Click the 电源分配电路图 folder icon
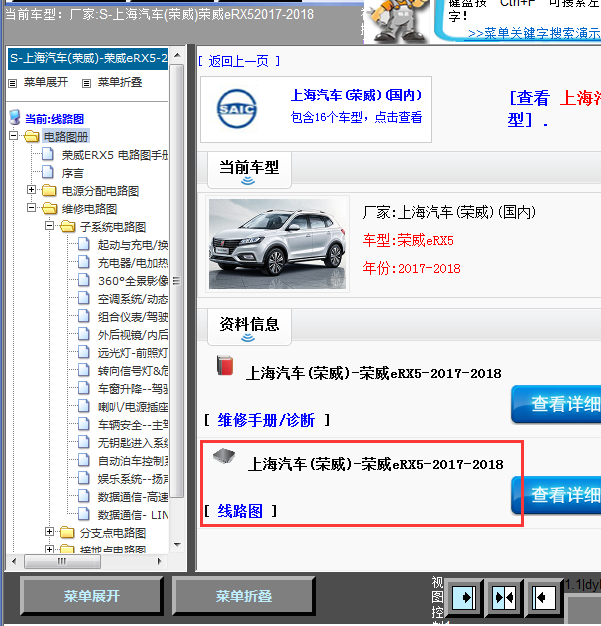The height and width of the screenshot is (626, 601). tap(49, 190)
